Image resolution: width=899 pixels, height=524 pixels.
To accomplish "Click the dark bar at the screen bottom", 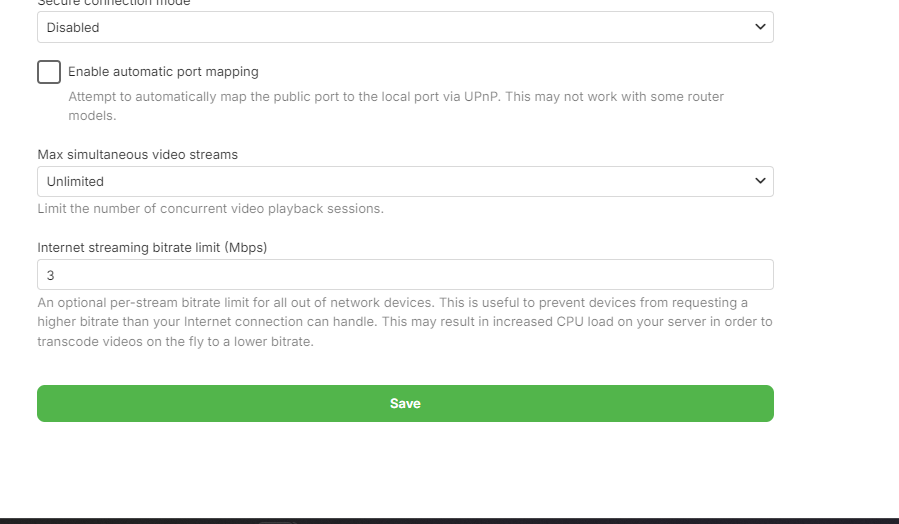I will [449, 520].
